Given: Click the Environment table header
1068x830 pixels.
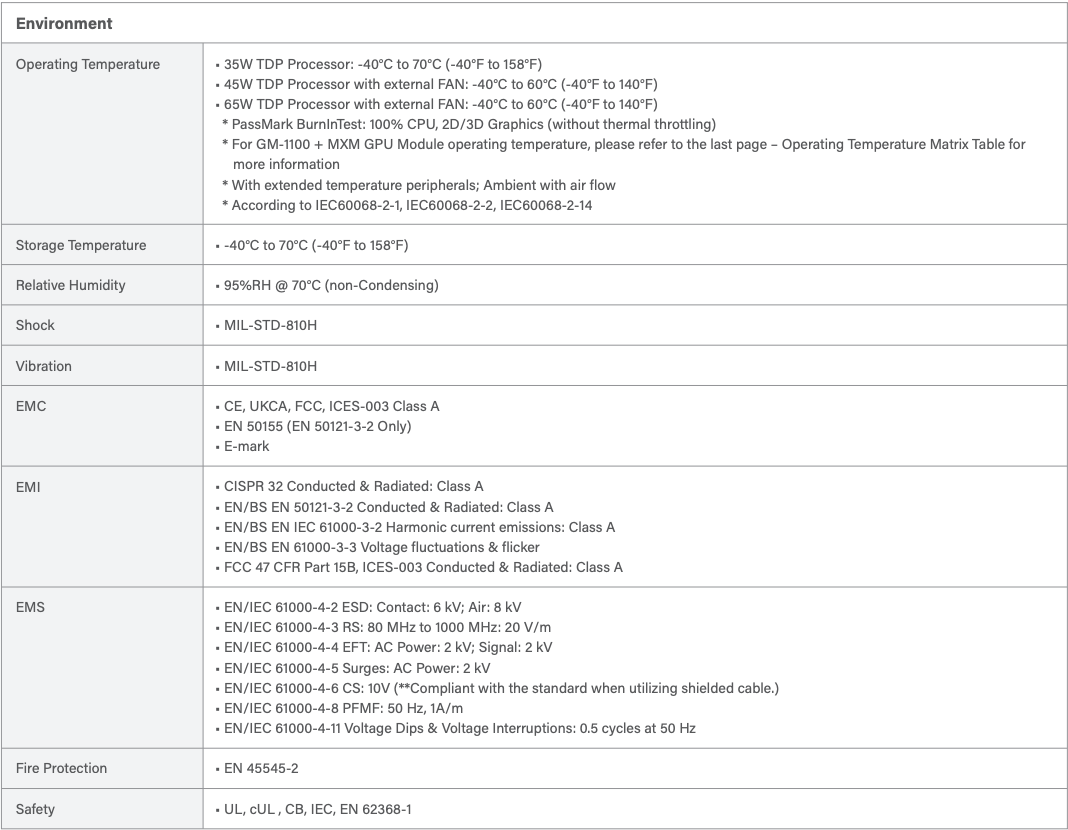Looking at the screenshot, I should [x=64, y=23].
